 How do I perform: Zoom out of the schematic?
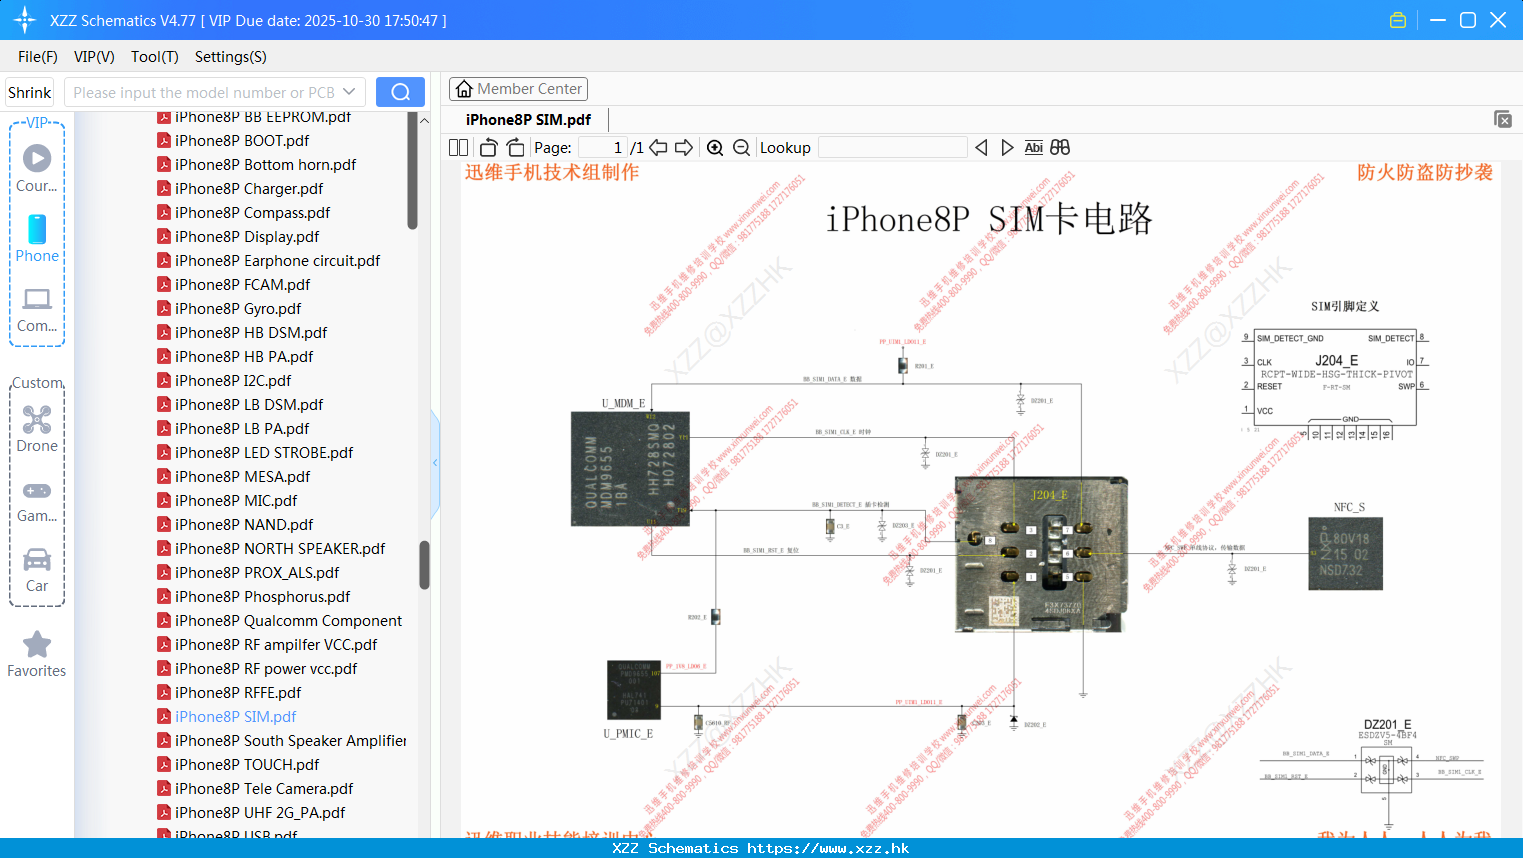(x=741, y=147)
